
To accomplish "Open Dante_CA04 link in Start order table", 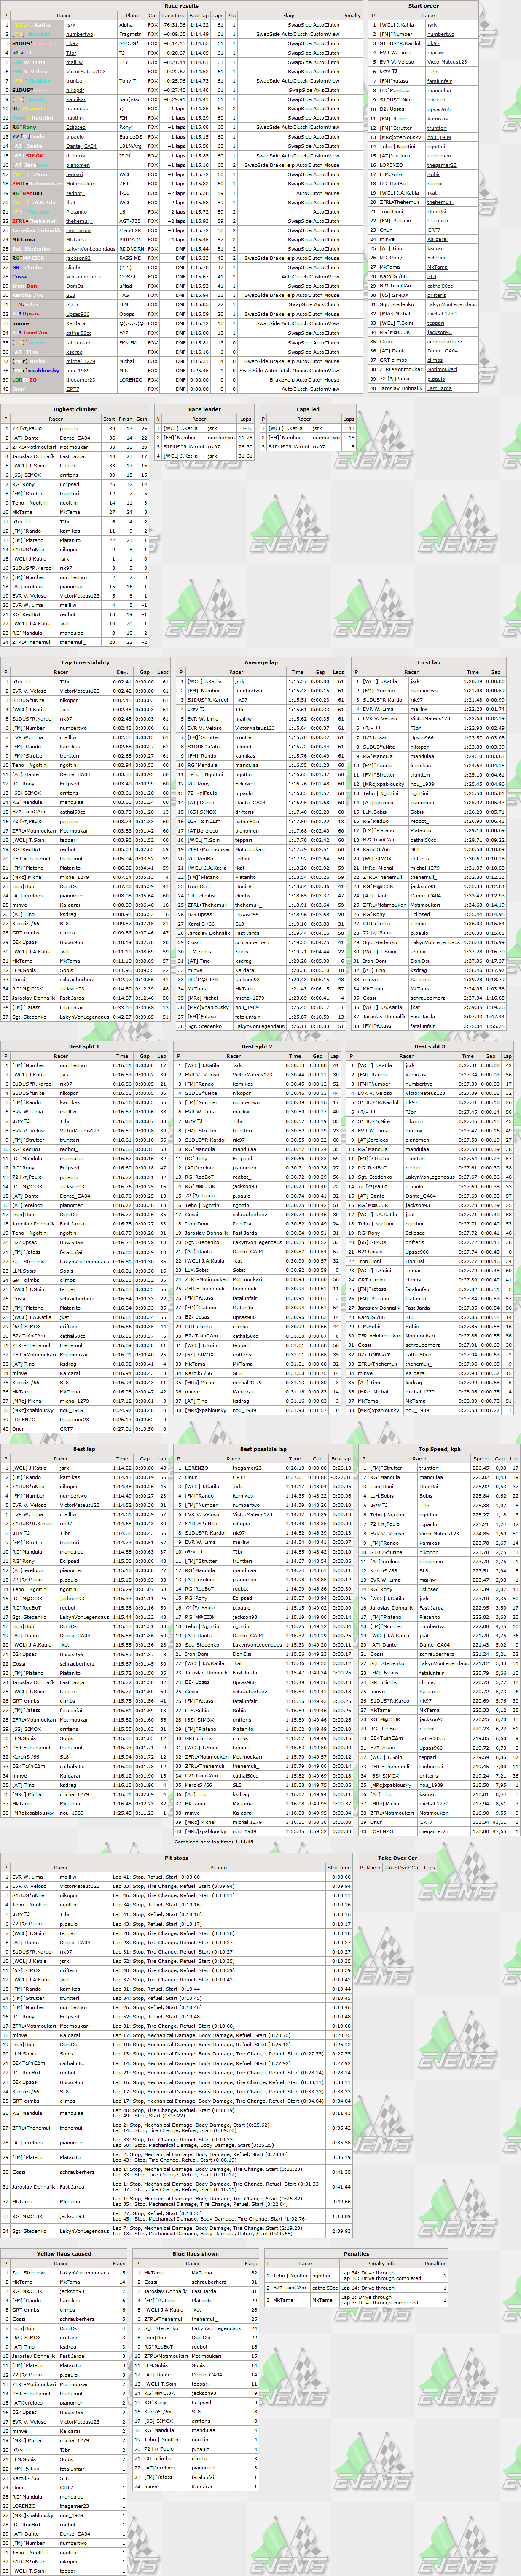I will [x=442, y=351].
